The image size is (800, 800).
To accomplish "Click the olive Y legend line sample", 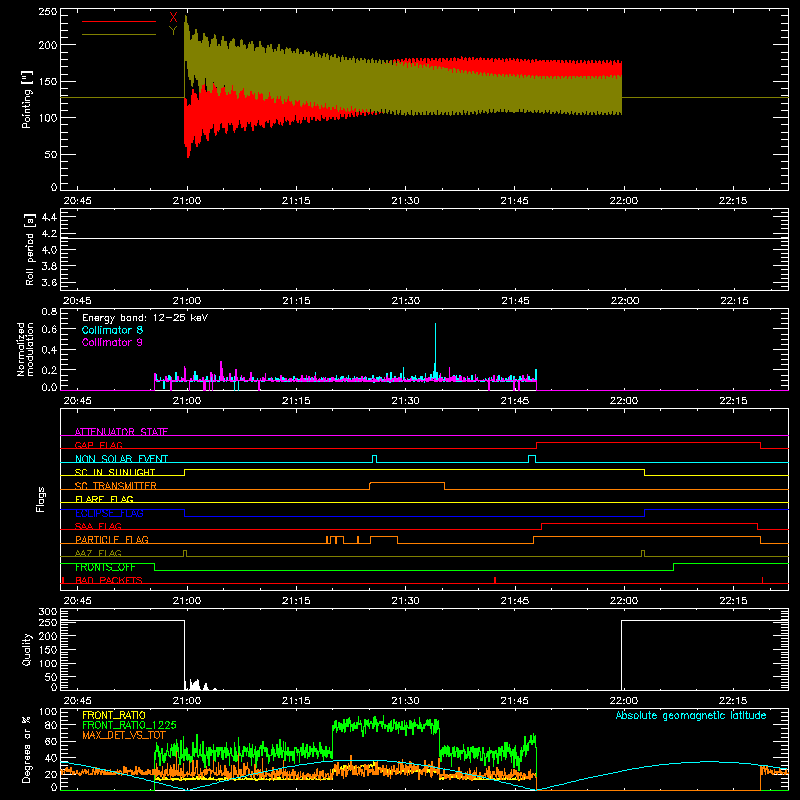I will pos(119,34).
